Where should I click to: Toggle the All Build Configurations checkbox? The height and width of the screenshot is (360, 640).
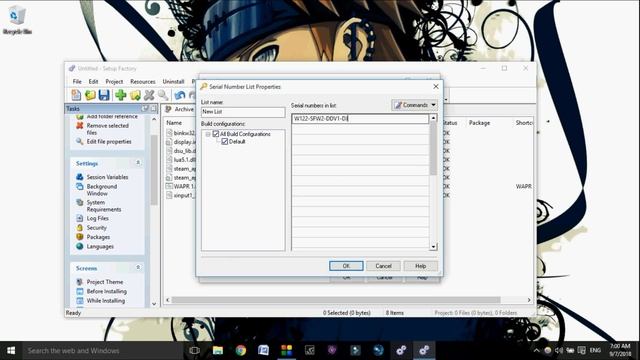pyautogui.click(x=216, y=134)
